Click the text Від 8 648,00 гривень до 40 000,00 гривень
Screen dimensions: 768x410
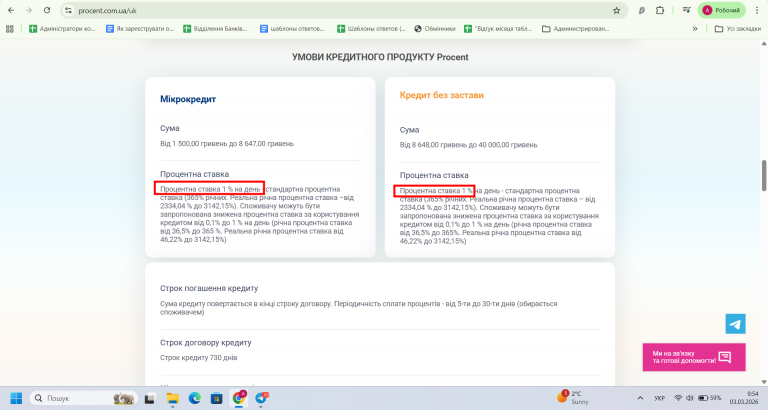[468, 145]
